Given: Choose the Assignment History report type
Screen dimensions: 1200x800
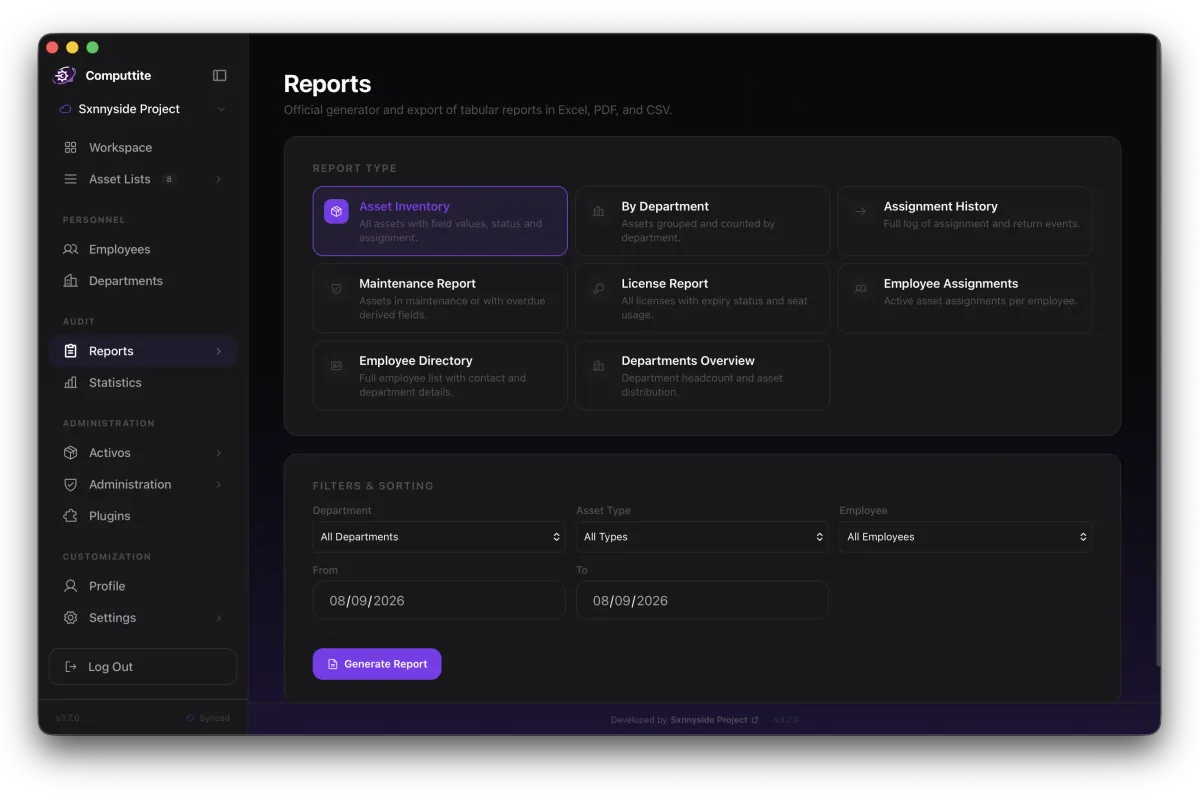Looking at the screenshot, I should tap(964, 221).
